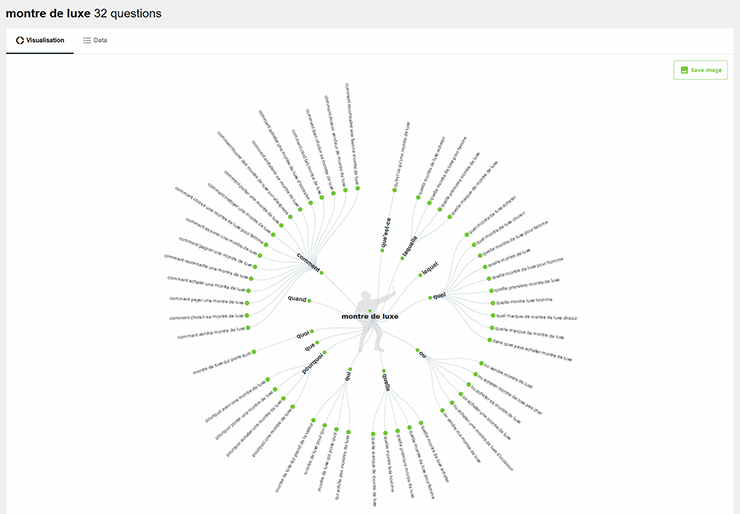Select "comment vendre montre de luxe" question

point(211,334)
